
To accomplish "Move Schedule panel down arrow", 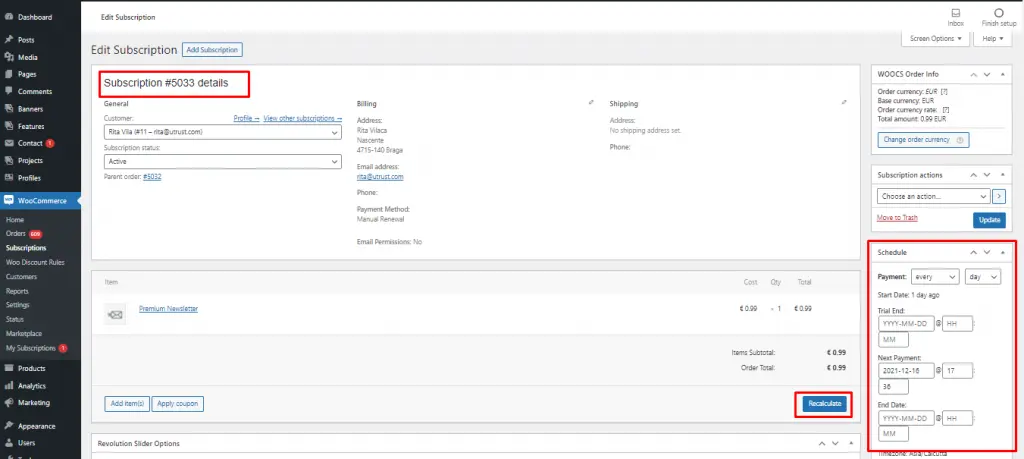I will click(987, 252).
